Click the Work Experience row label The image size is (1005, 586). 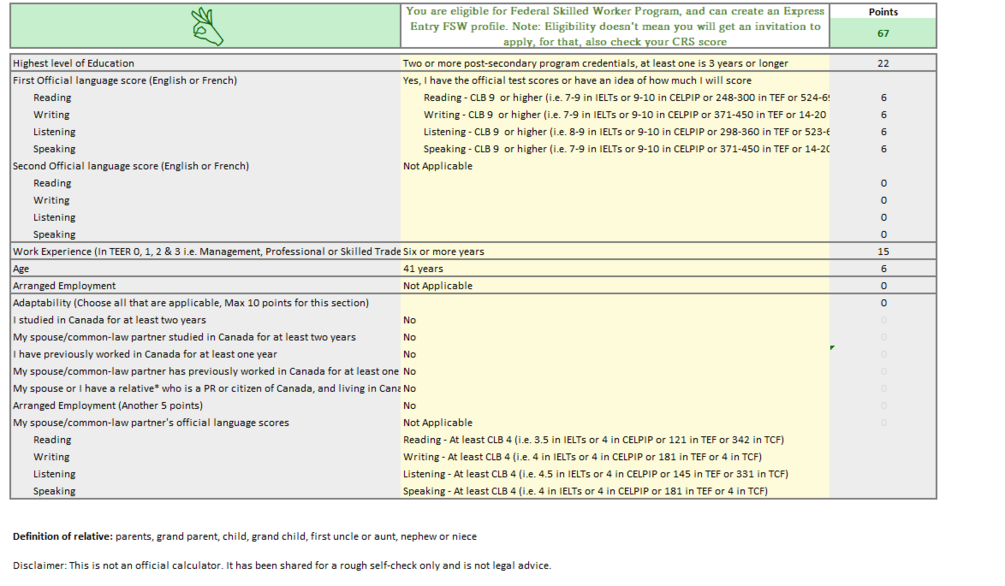click(206, 251)
